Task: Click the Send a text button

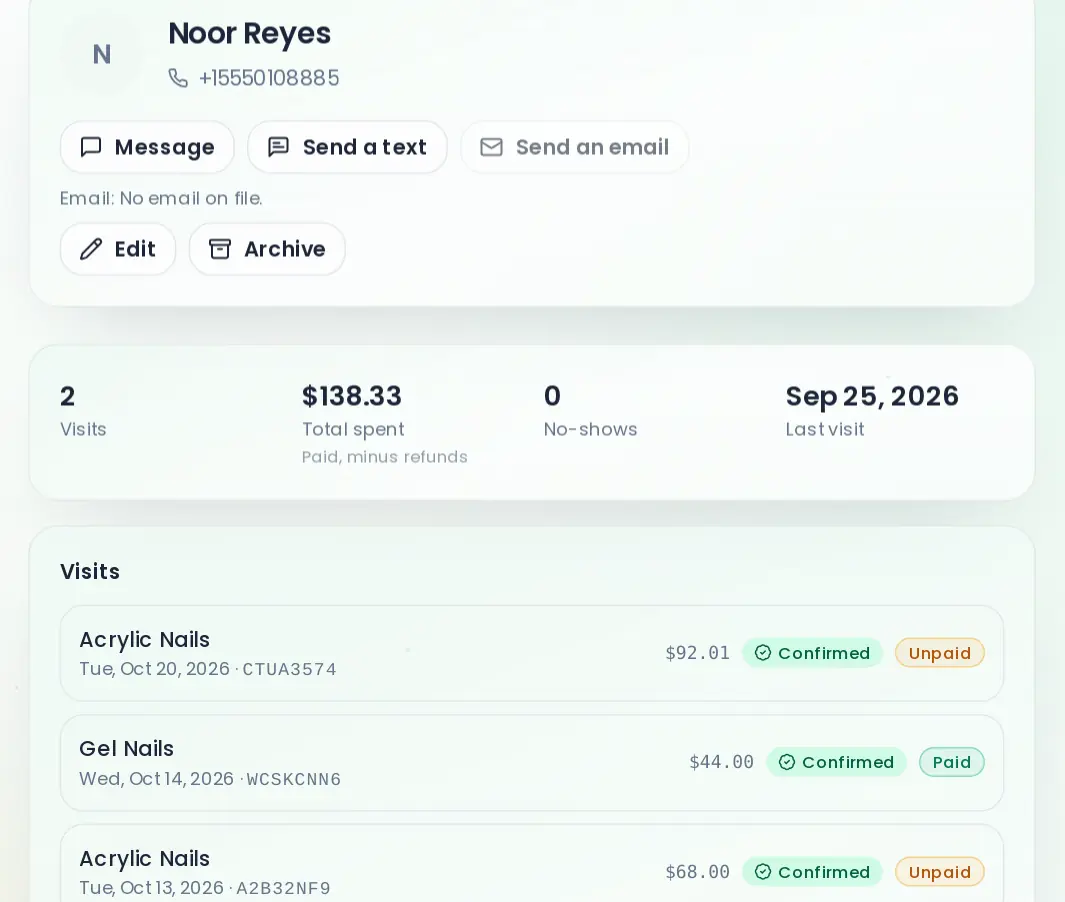Action: [347, 147]
